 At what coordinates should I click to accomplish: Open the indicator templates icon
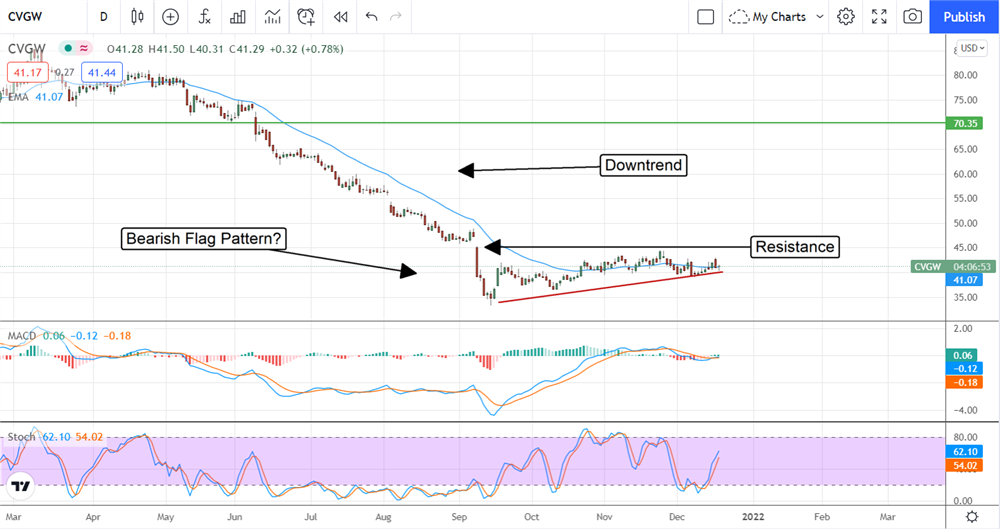[x=272, y=17]
